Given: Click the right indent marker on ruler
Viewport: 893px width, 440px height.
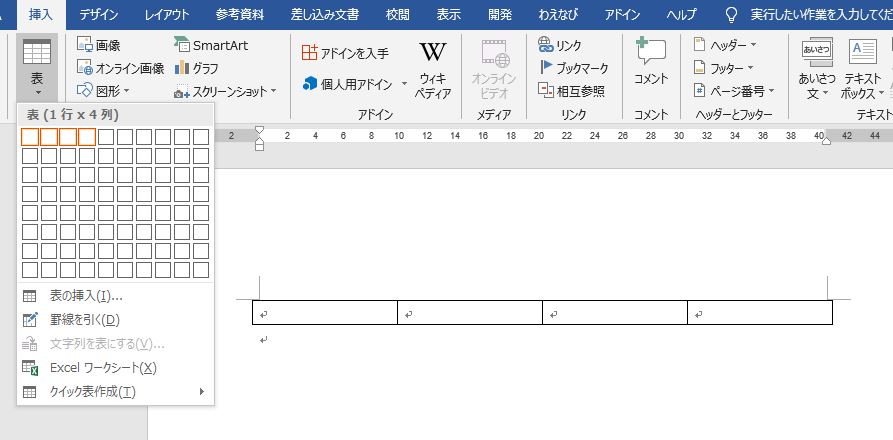Looking at the screenshot, I should (x=826, y=141).
